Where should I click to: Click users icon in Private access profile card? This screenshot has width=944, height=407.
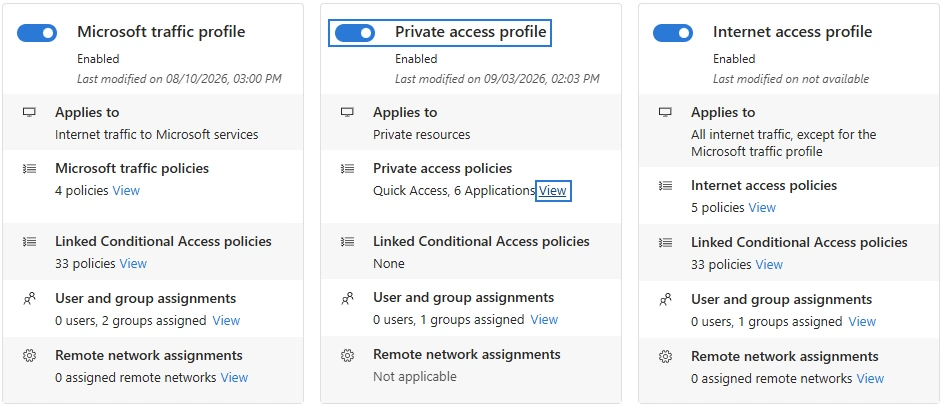point(347,298)
